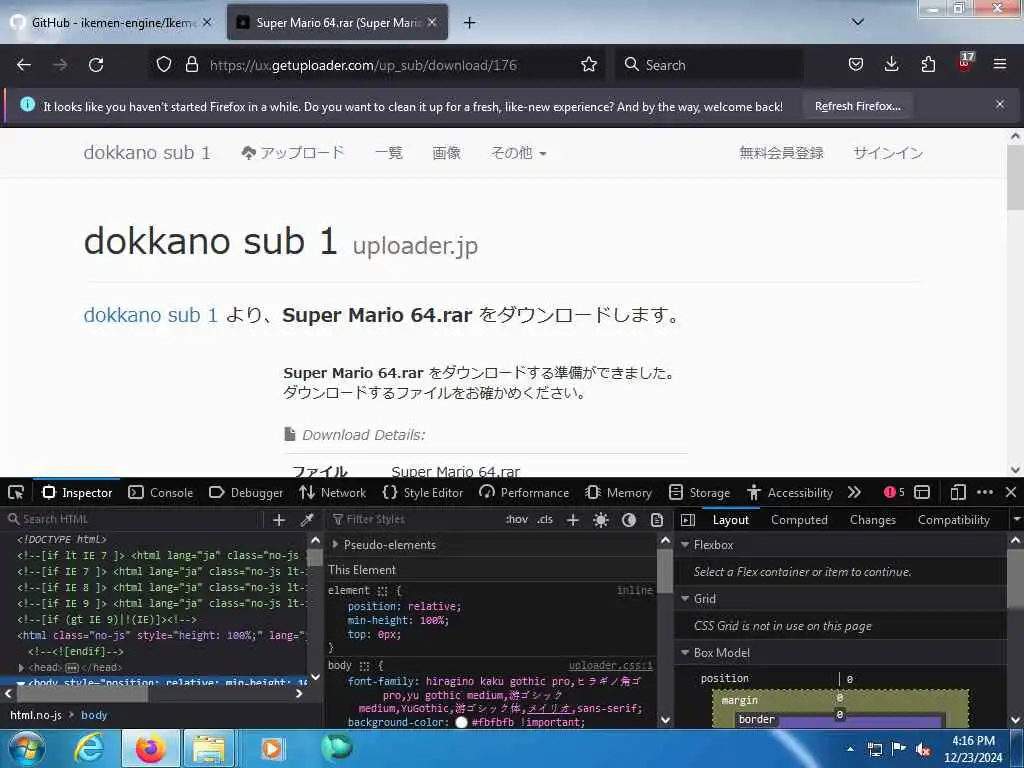This screenshot has width=1024, height=768.
Task: Add a new CSS rule
Action: tap(573, 520)
